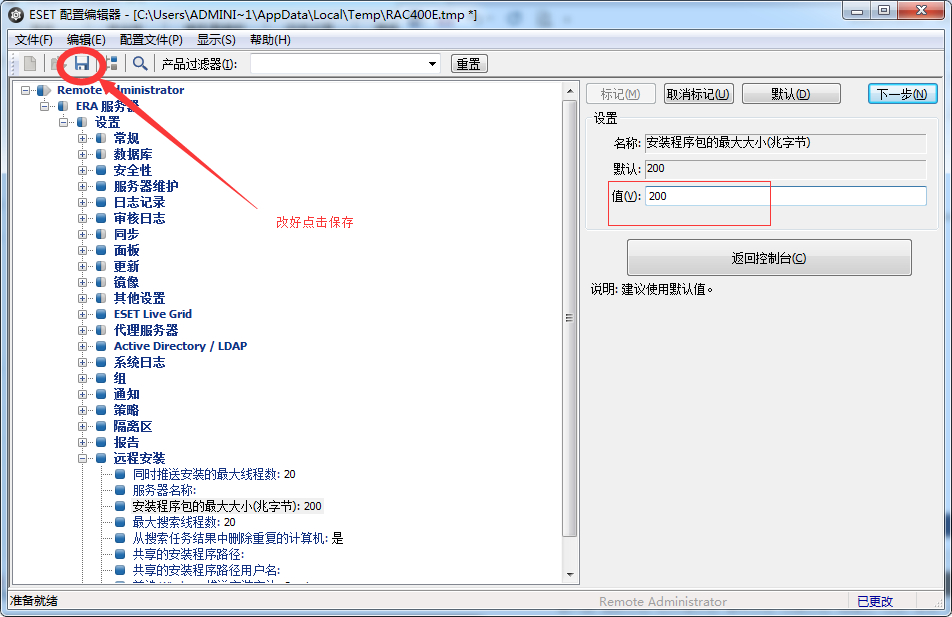952x617 pixels.
Task: Collapse the ERA 服务器 tree node
Action: point(44,106)
